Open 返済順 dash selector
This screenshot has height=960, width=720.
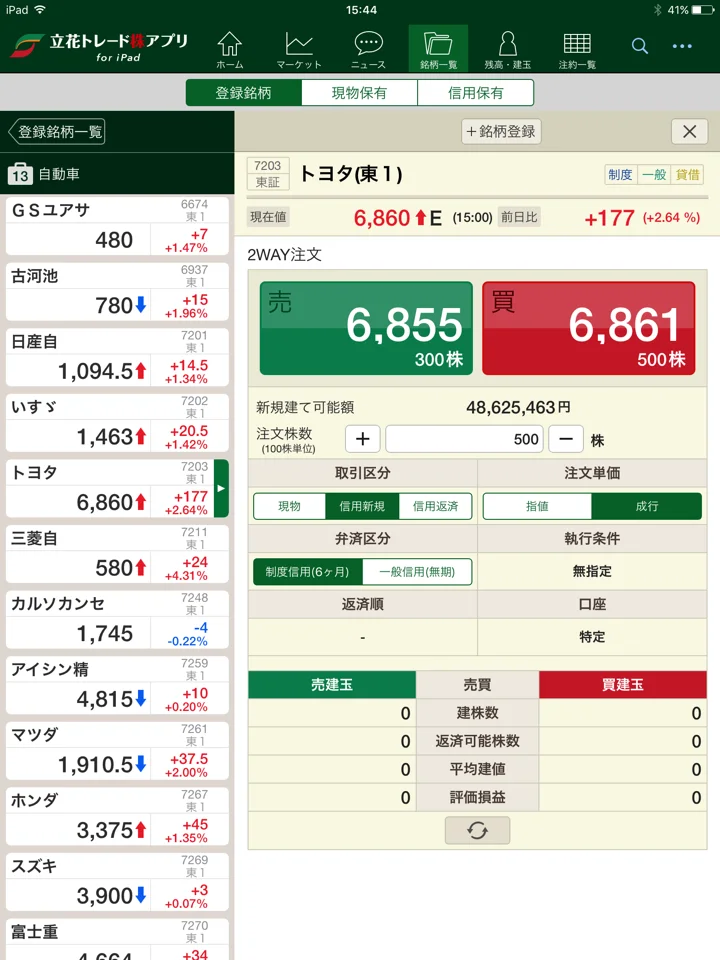[x=362, y=637]
